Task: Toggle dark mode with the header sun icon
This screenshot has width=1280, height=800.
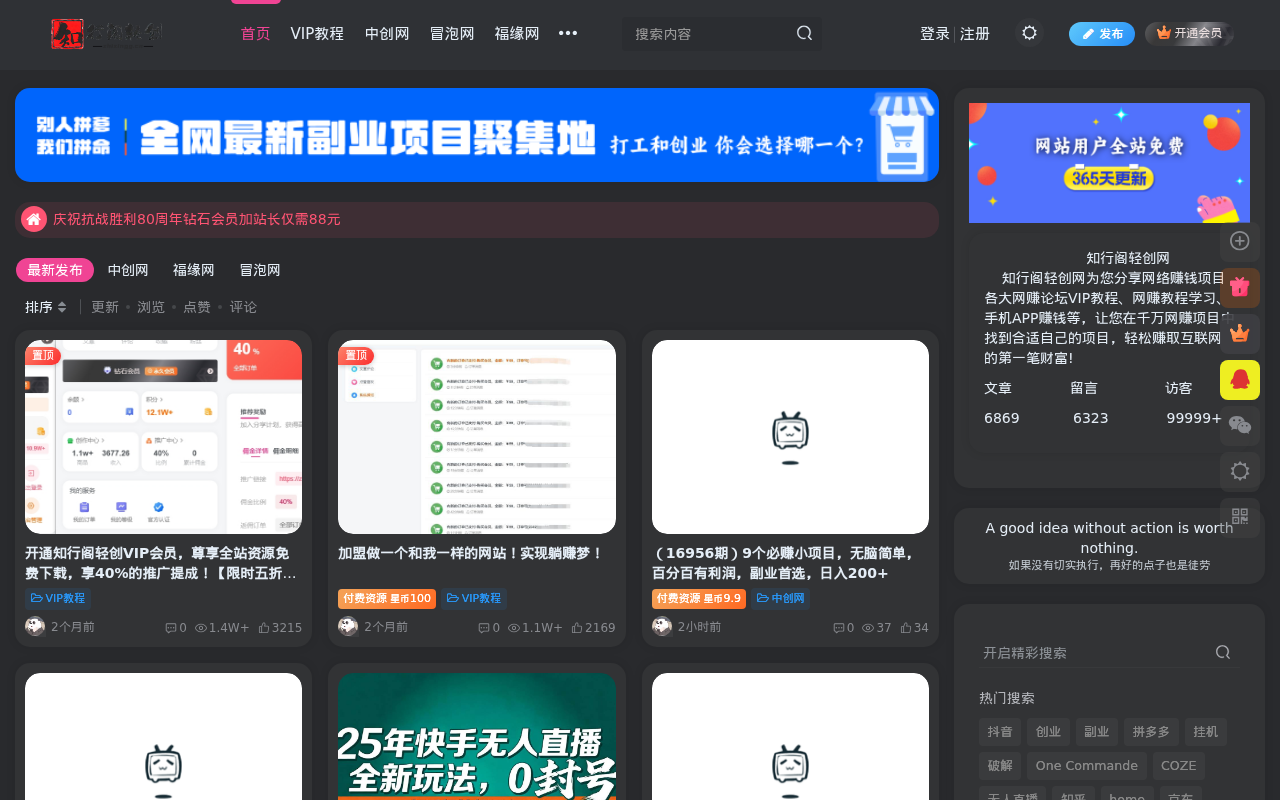Action: (x=1028, y=32)
